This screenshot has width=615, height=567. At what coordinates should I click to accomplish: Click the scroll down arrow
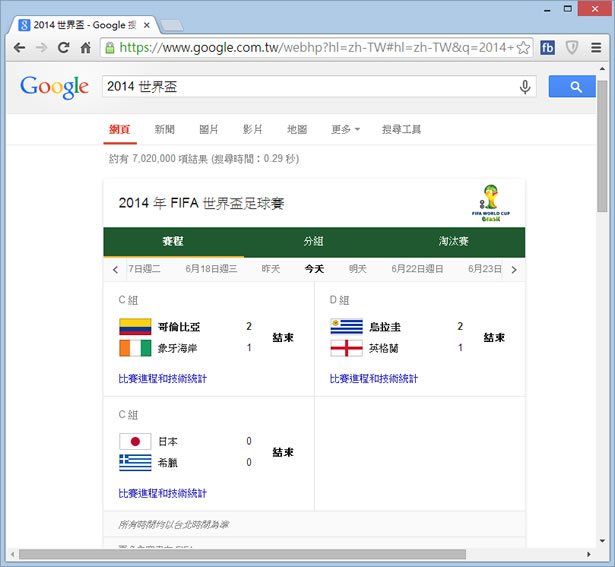coord(602,541)
